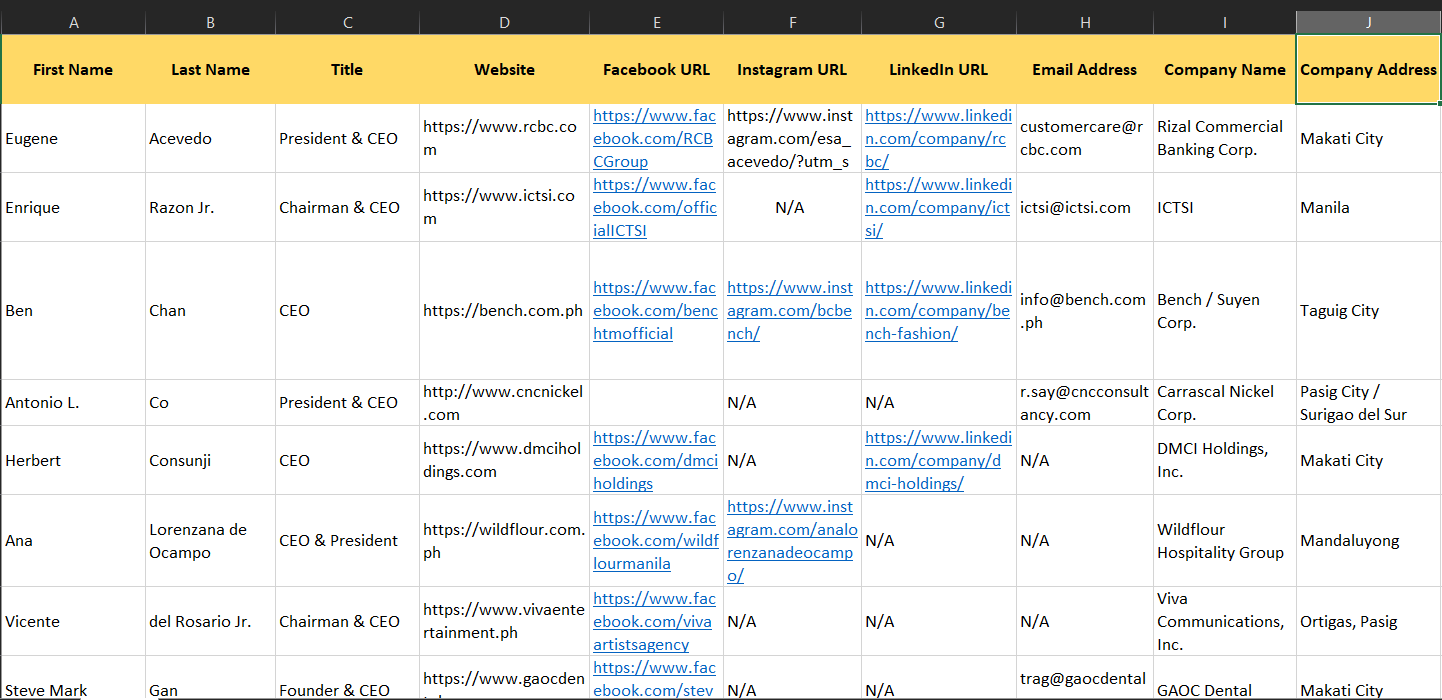The height and width of the screenshot is (700, 1442).
Task: Select the cell containing Razon Jr.
Action: point(210,208)
